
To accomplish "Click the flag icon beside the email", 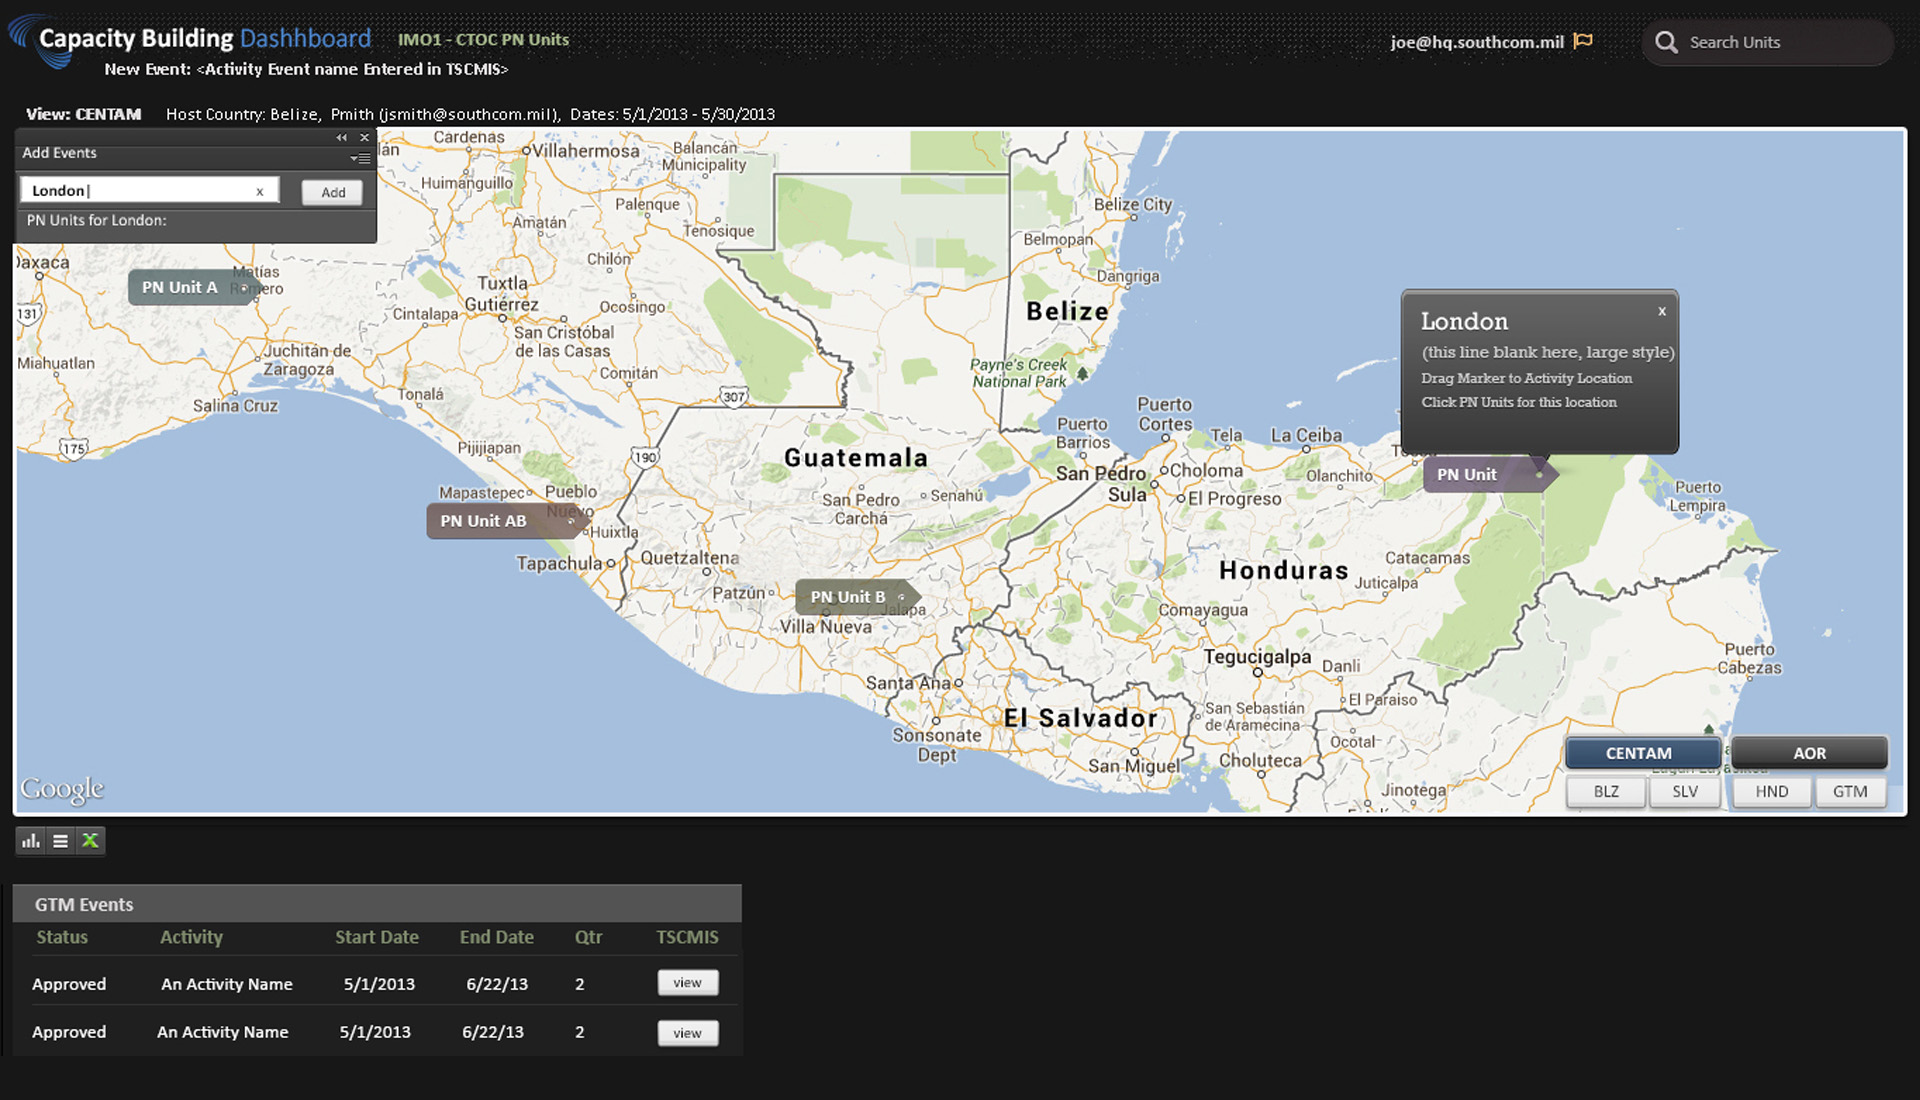I will pos(1583,41).
